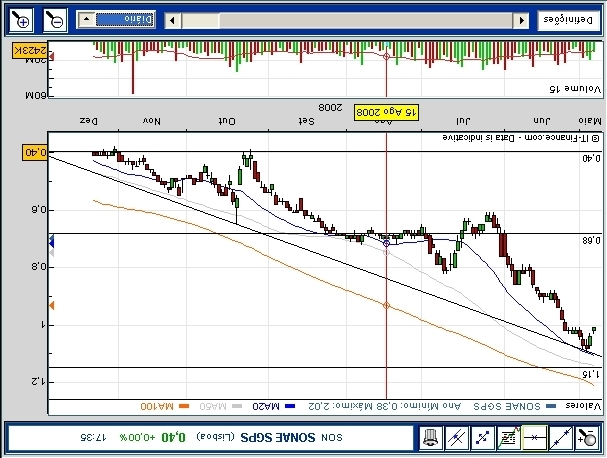Click the '17:35' time text

click(93, 438)
